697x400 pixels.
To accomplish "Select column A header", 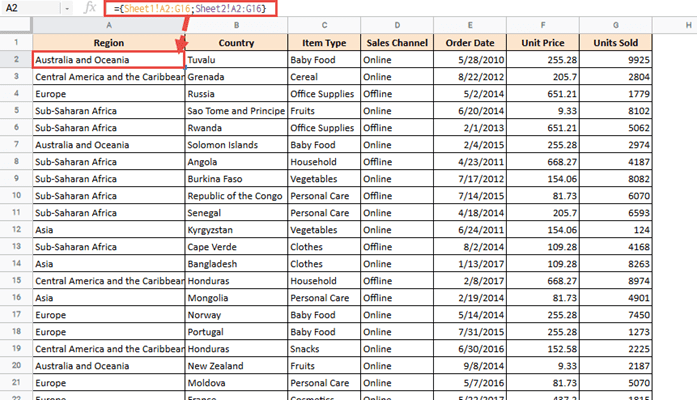I will pyautogui.click(x=108, y=25).
